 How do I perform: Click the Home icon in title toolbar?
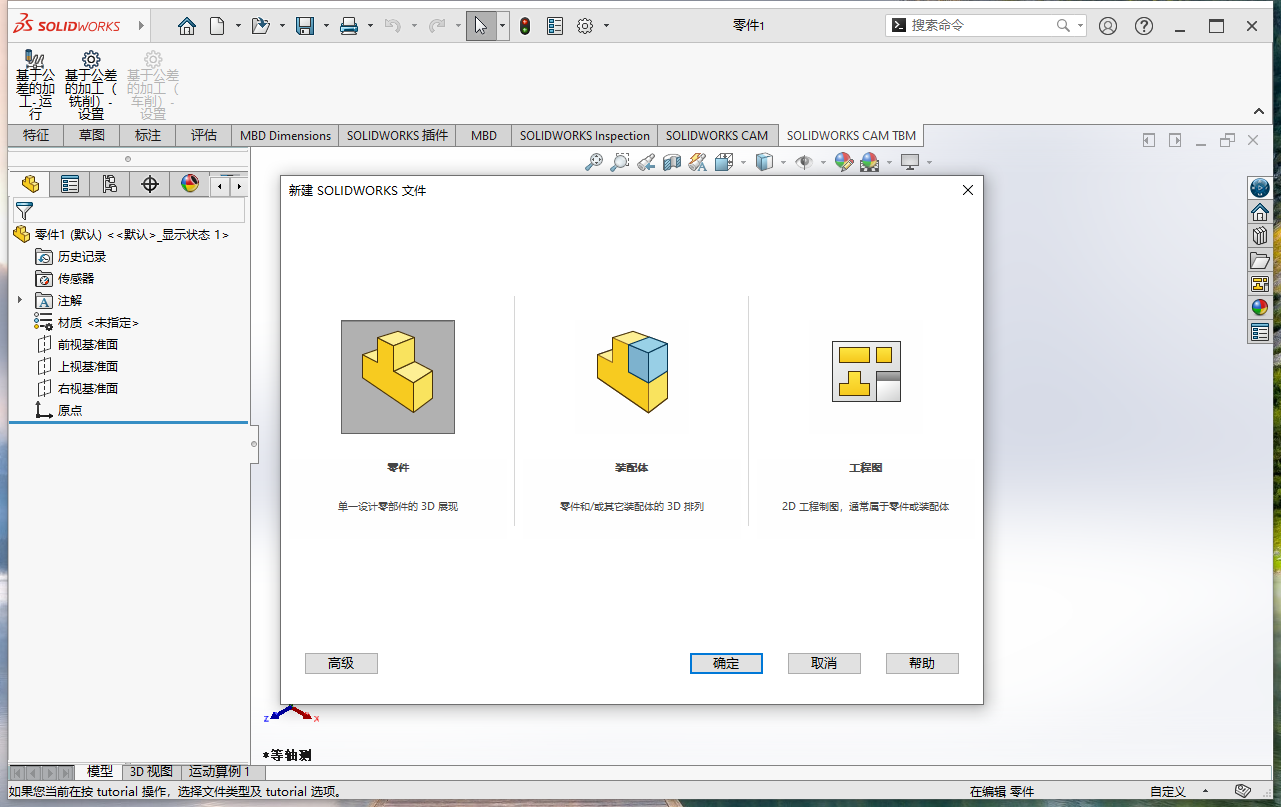point(187,26)
